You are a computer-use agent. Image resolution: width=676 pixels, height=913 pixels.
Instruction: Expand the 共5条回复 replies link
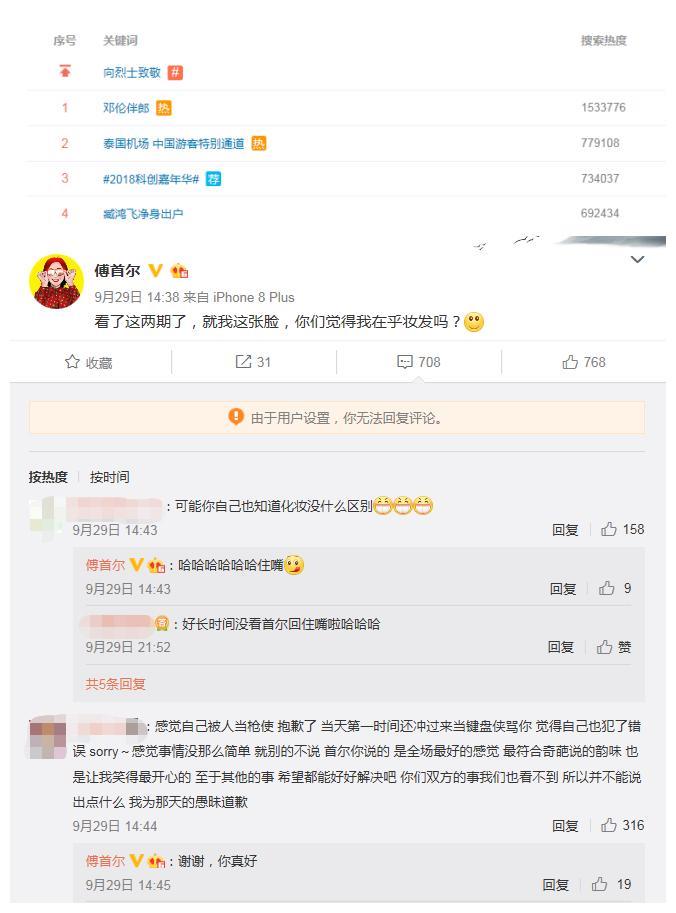click(x=115, y=684)
